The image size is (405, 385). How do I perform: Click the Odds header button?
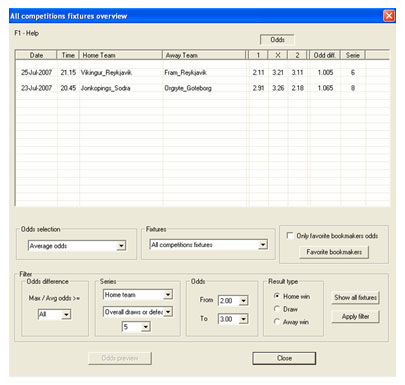(x=277, y=40)
